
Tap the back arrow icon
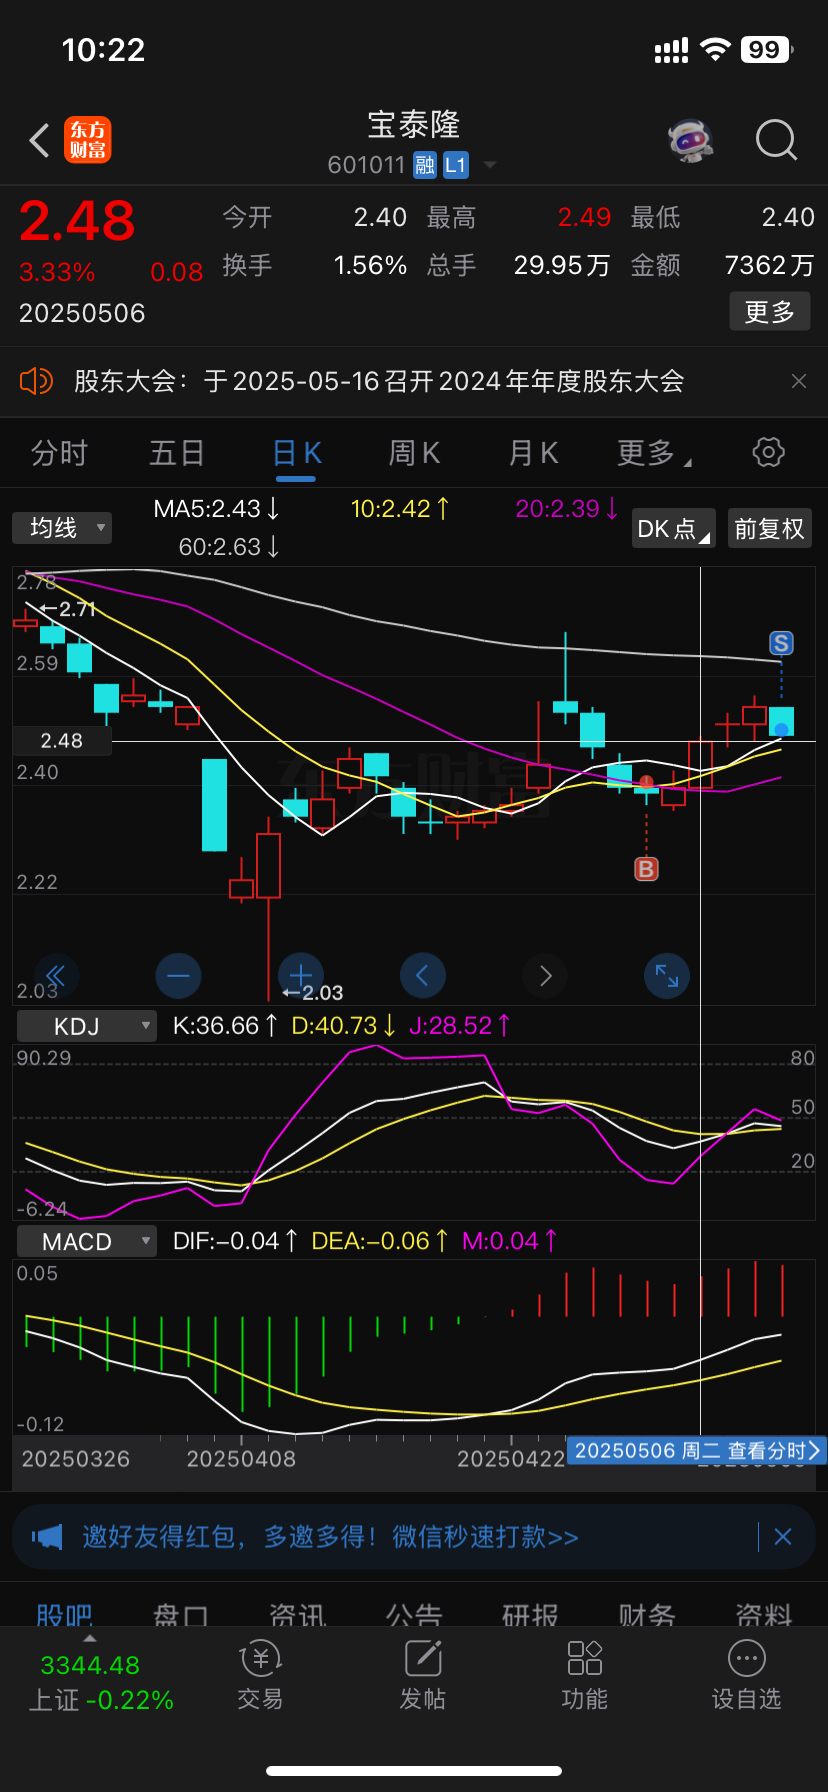coord(40,141)
